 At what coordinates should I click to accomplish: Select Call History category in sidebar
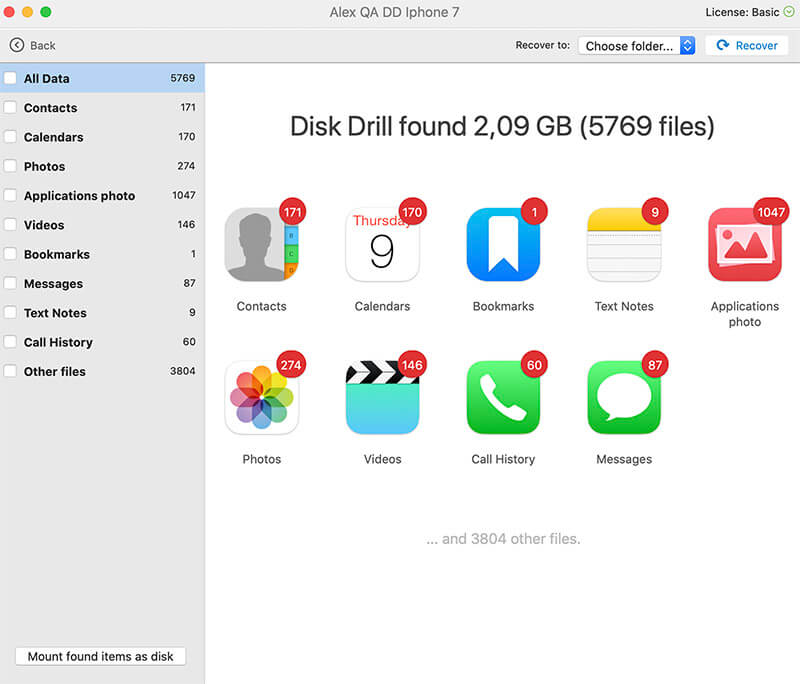[102, 342]
